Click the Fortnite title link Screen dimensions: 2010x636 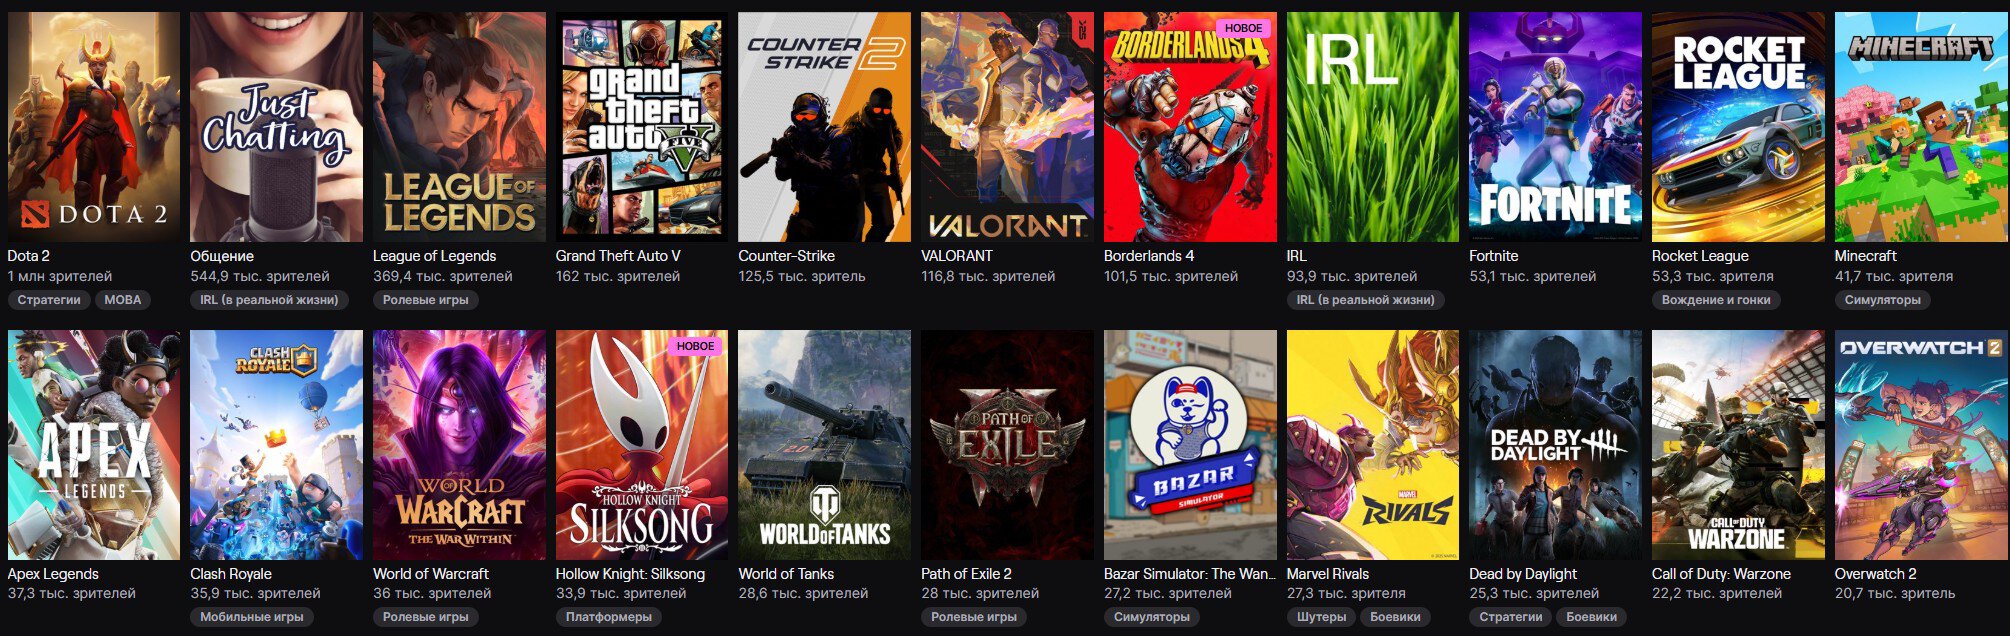pos(1493,256)
